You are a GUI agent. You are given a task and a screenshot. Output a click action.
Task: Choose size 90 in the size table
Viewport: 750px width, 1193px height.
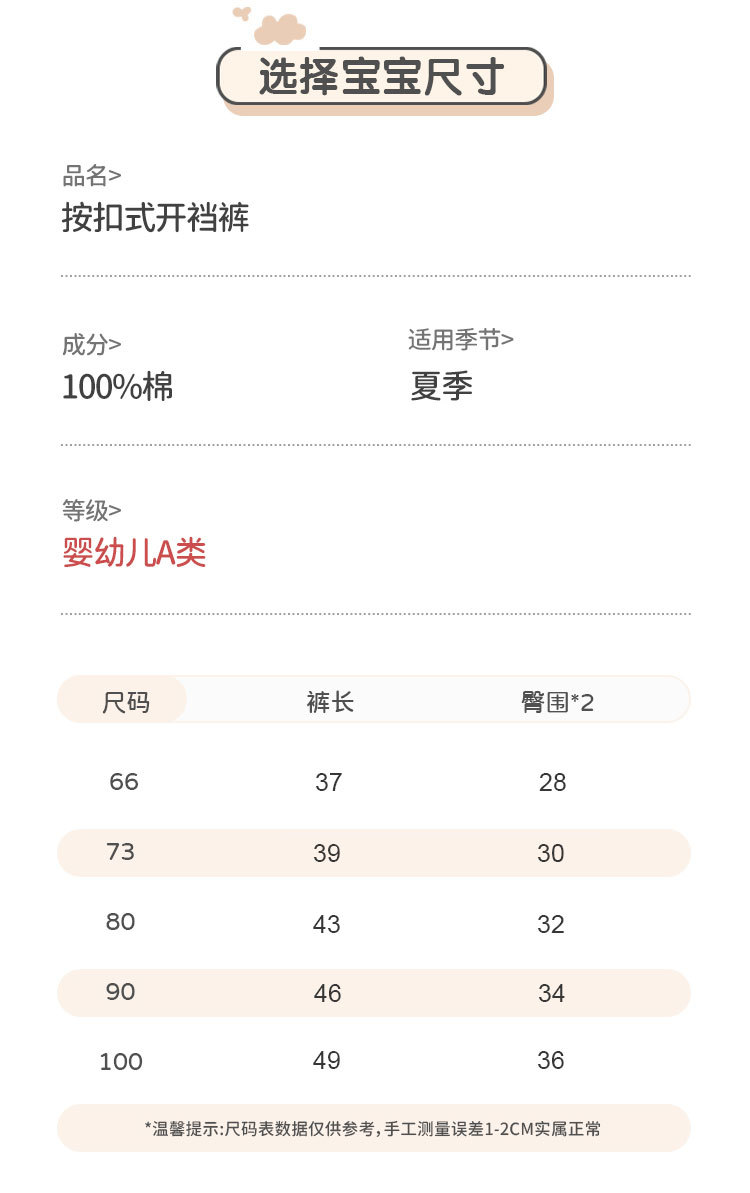click(121, 992)
